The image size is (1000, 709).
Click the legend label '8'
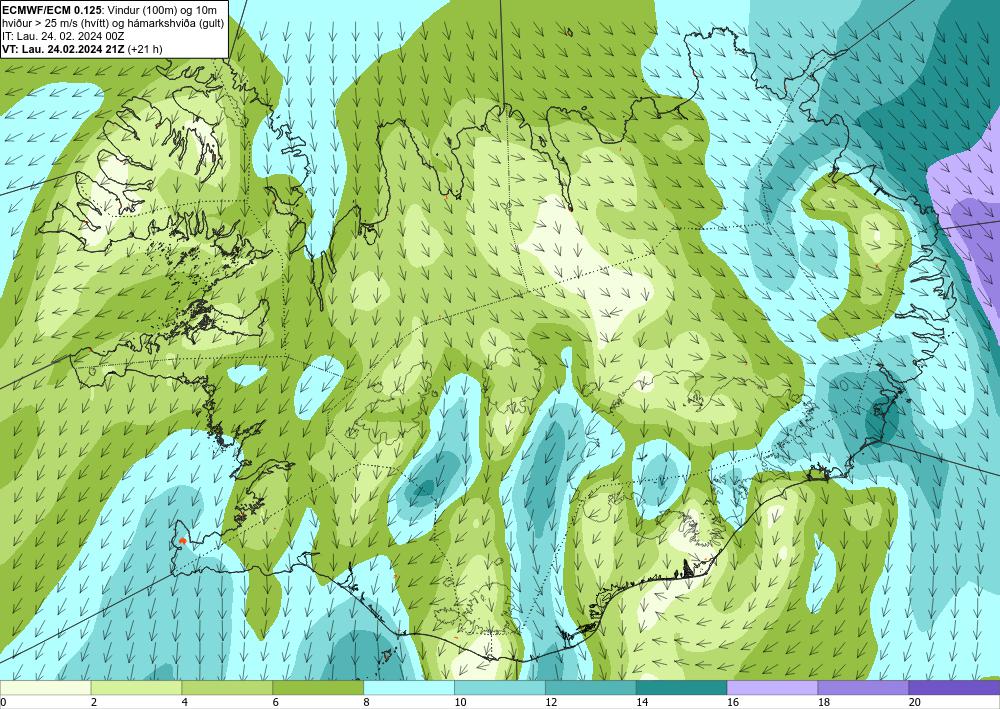coord(366,702)
